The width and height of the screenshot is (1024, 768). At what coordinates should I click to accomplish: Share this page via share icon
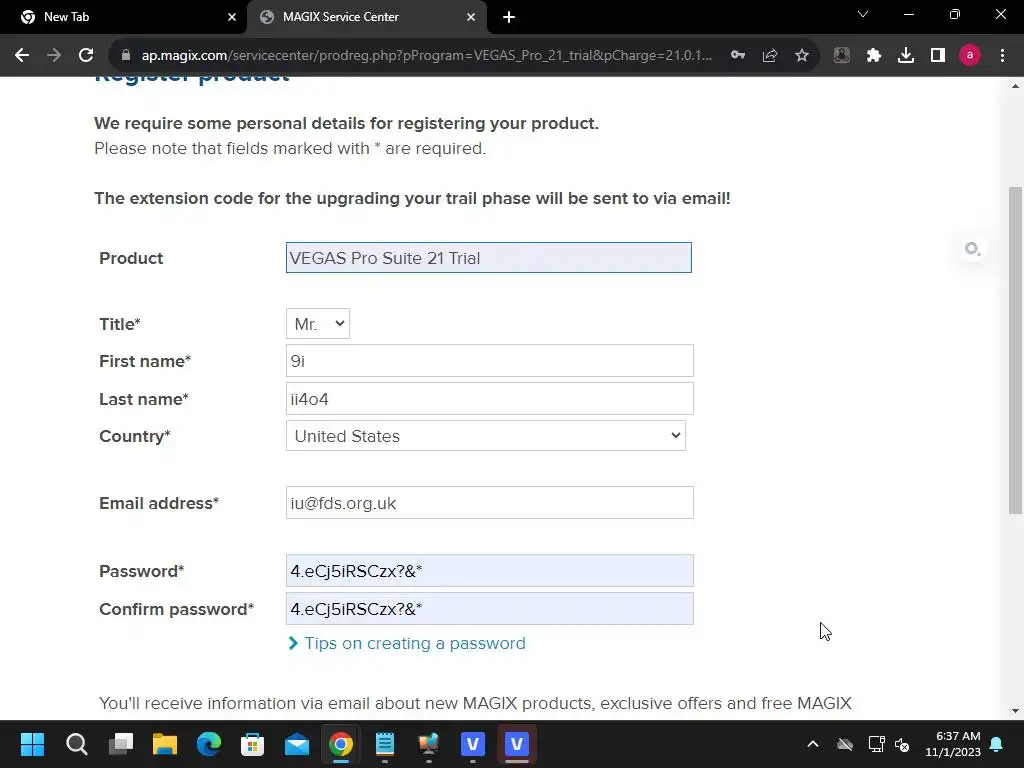click(770, 56)
